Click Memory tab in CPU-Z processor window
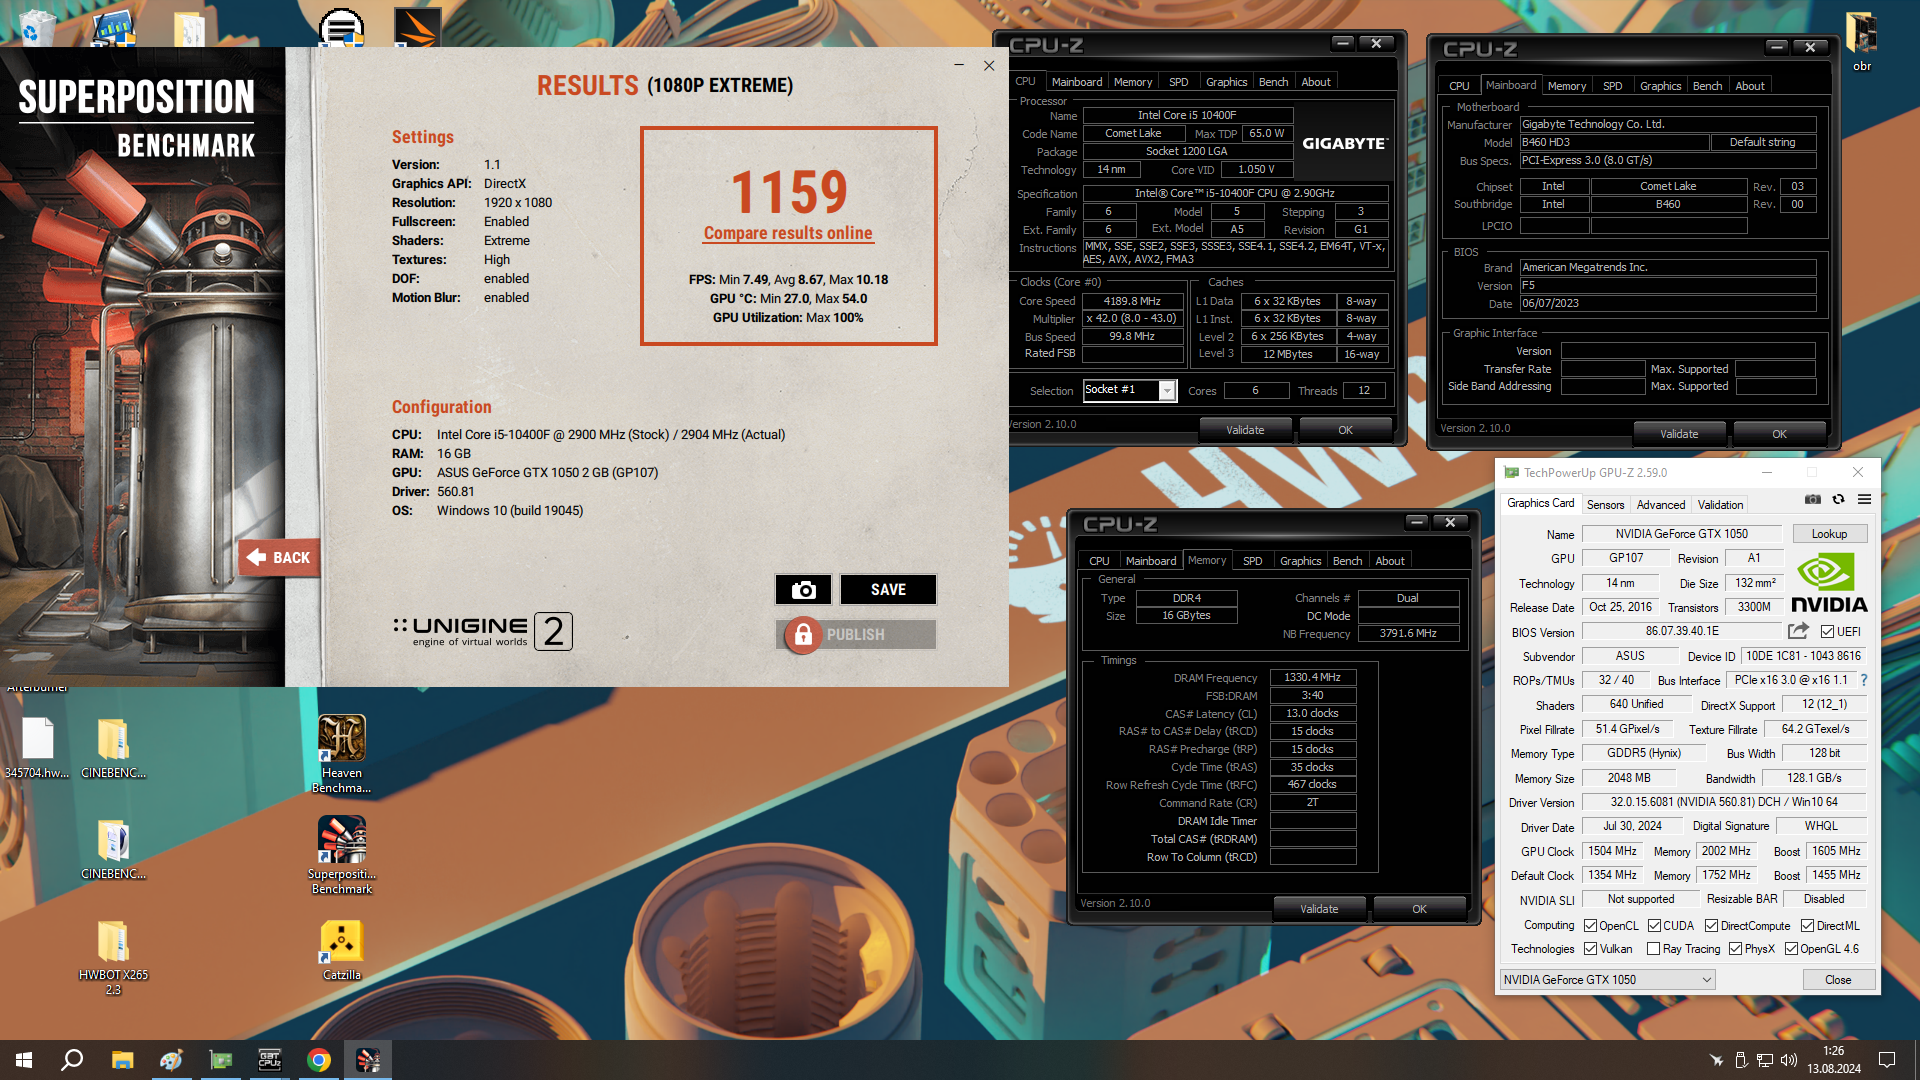 coord(1133,82)
